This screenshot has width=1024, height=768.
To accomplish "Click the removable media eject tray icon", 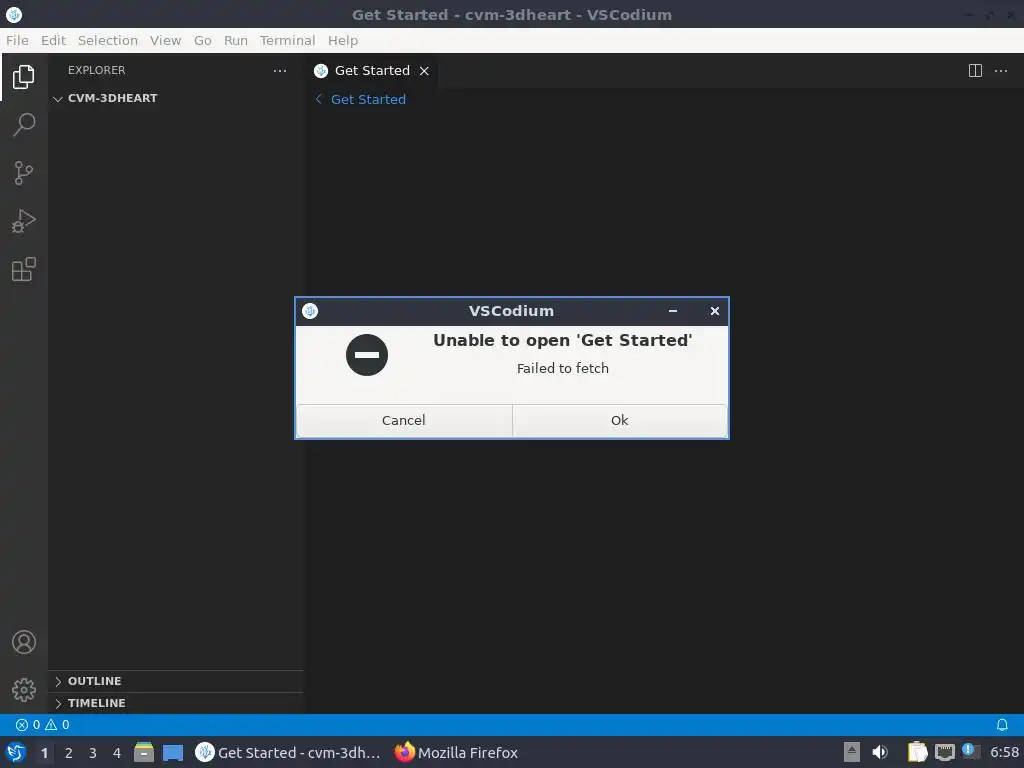I will click(x=852, y=752).
